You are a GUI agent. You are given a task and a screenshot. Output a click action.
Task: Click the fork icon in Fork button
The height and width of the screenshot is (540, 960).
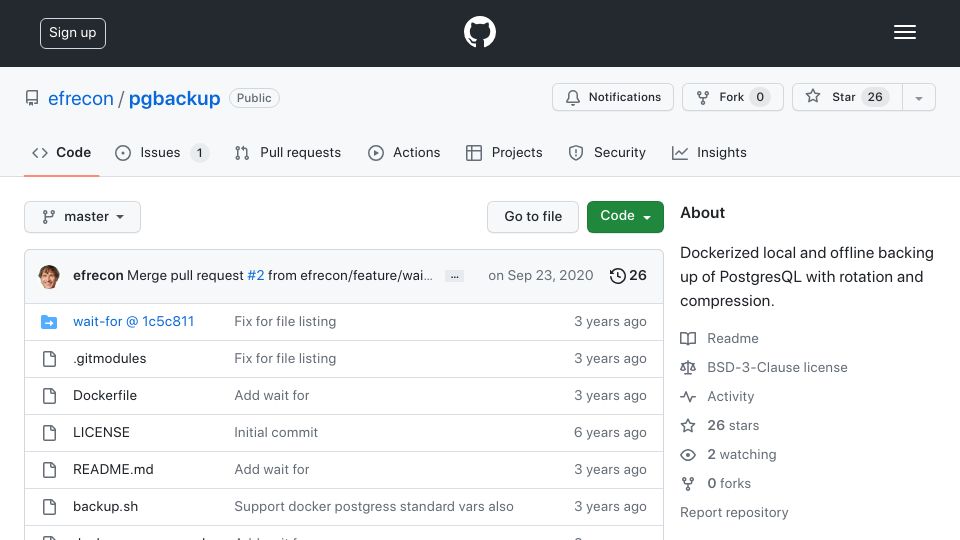pos(703,97)
